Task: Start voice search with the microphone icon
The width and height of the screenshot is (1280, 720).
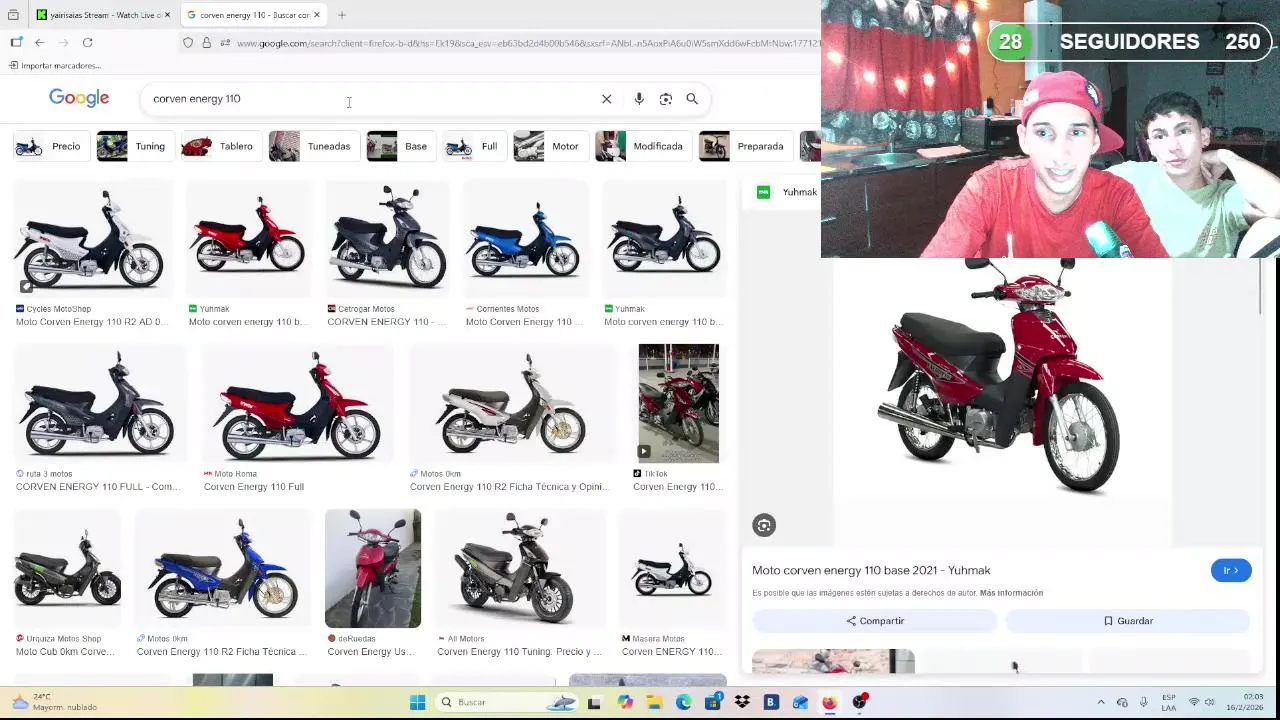Action: pyautogui.click(x=639, y=99)
